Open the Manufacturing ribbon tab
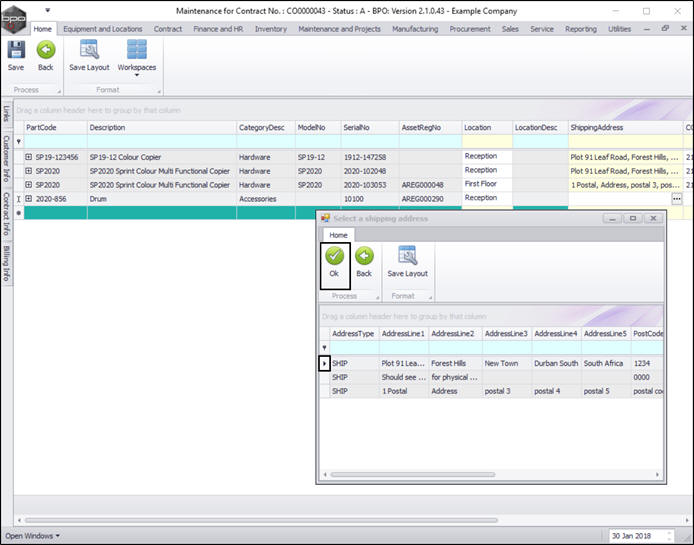694x545 pixels. coord(415,29)
